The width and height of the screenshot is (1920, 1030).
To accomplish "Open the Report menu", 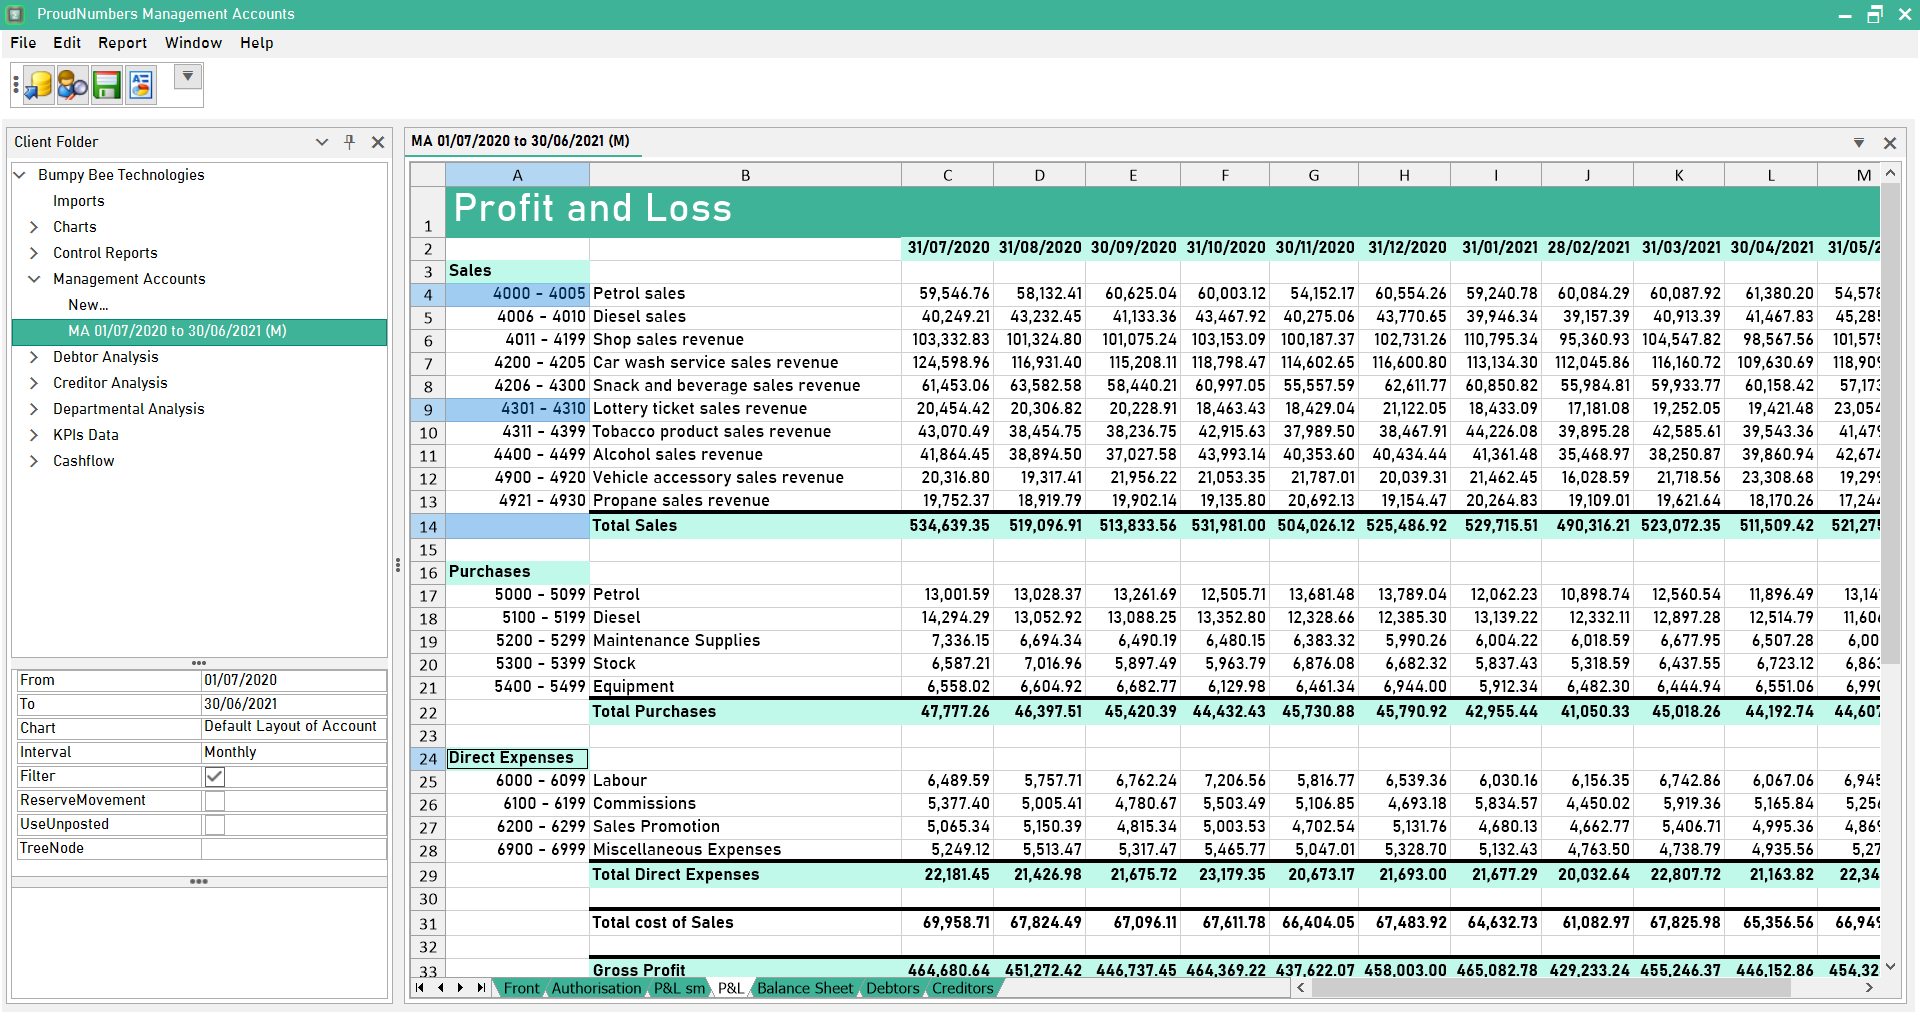I will [x=122, y=43].
